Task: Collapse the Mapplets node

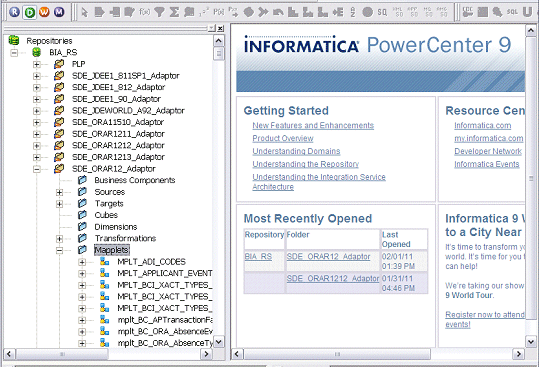Action: [x=59, y=250]
